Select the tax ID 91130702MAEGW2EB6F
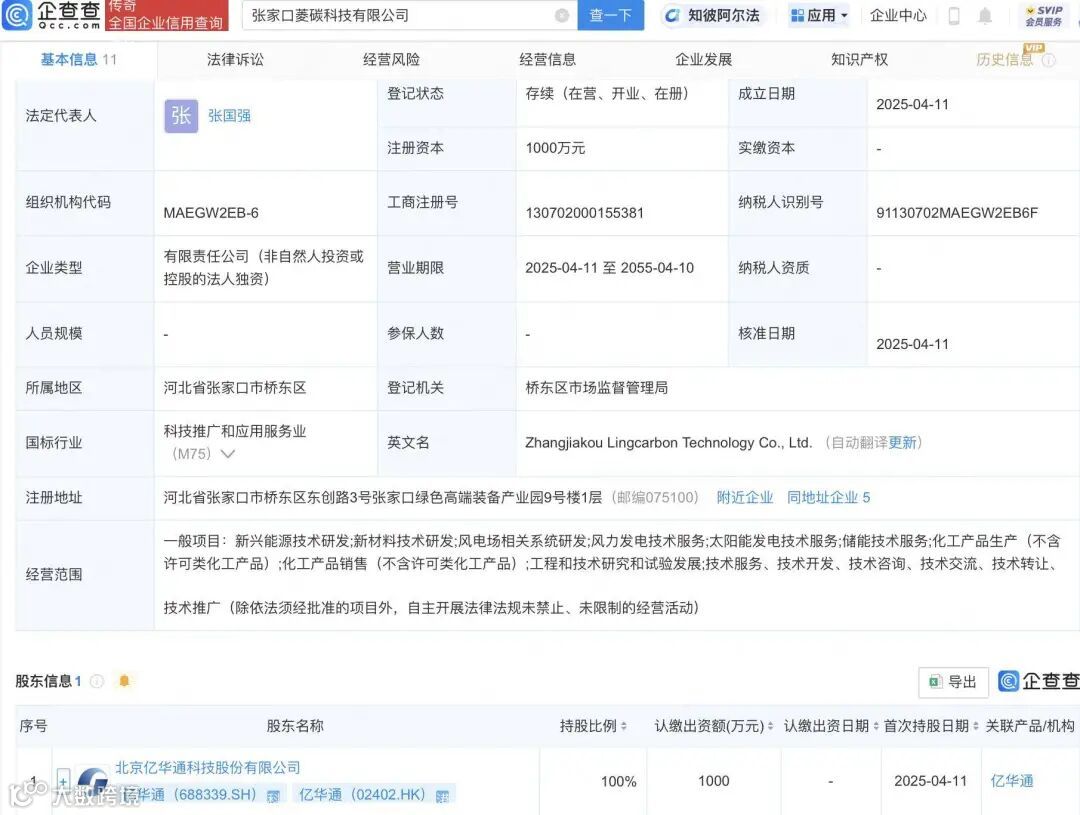The image size is (1080, 815). click(x=957, y=213)
